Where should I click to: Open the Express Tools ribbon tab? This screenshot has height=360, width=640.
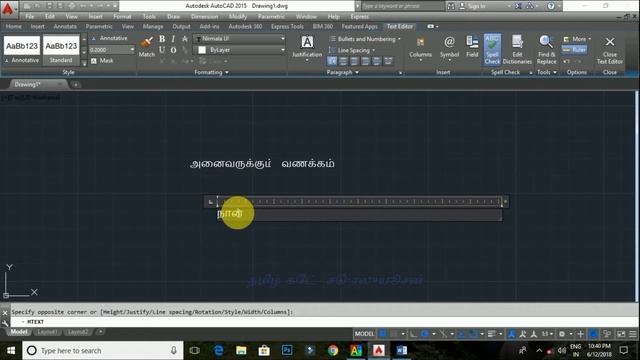point(287,26)
